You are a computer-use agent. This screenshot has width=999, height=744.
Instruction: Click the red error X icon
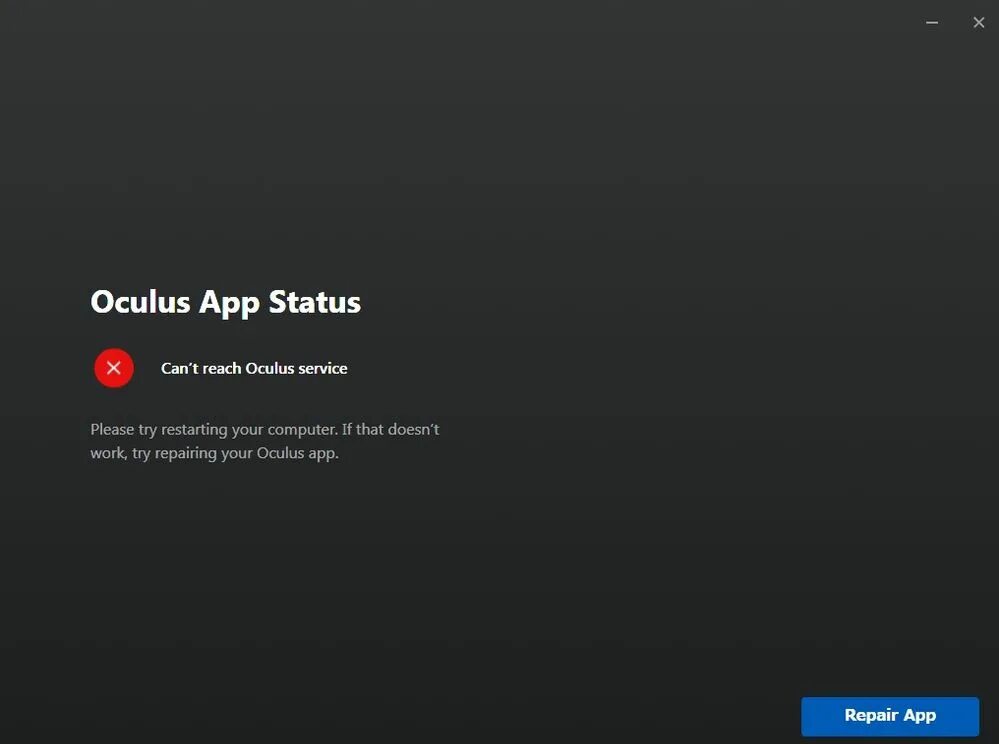pos(114,368)
